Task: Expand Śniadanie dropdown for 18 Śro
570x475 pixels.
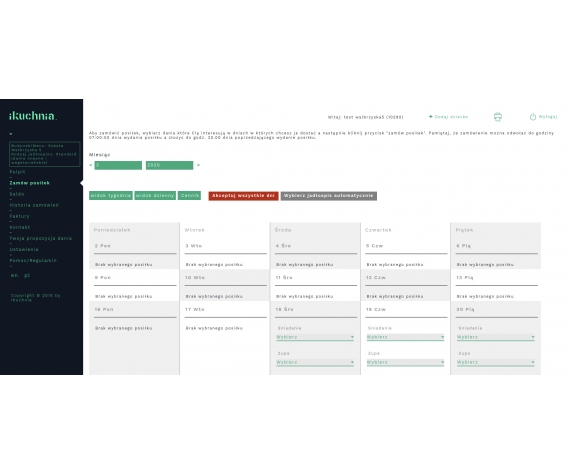Action: tap(315, 337)
